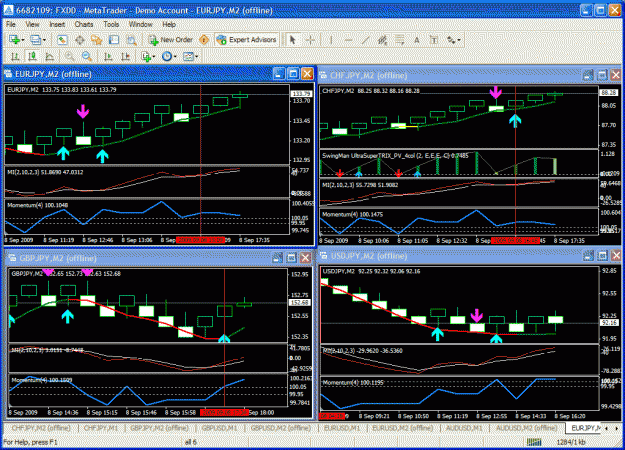
Task: Click the New Chart toolbar icon
Action: pos(15,40)
